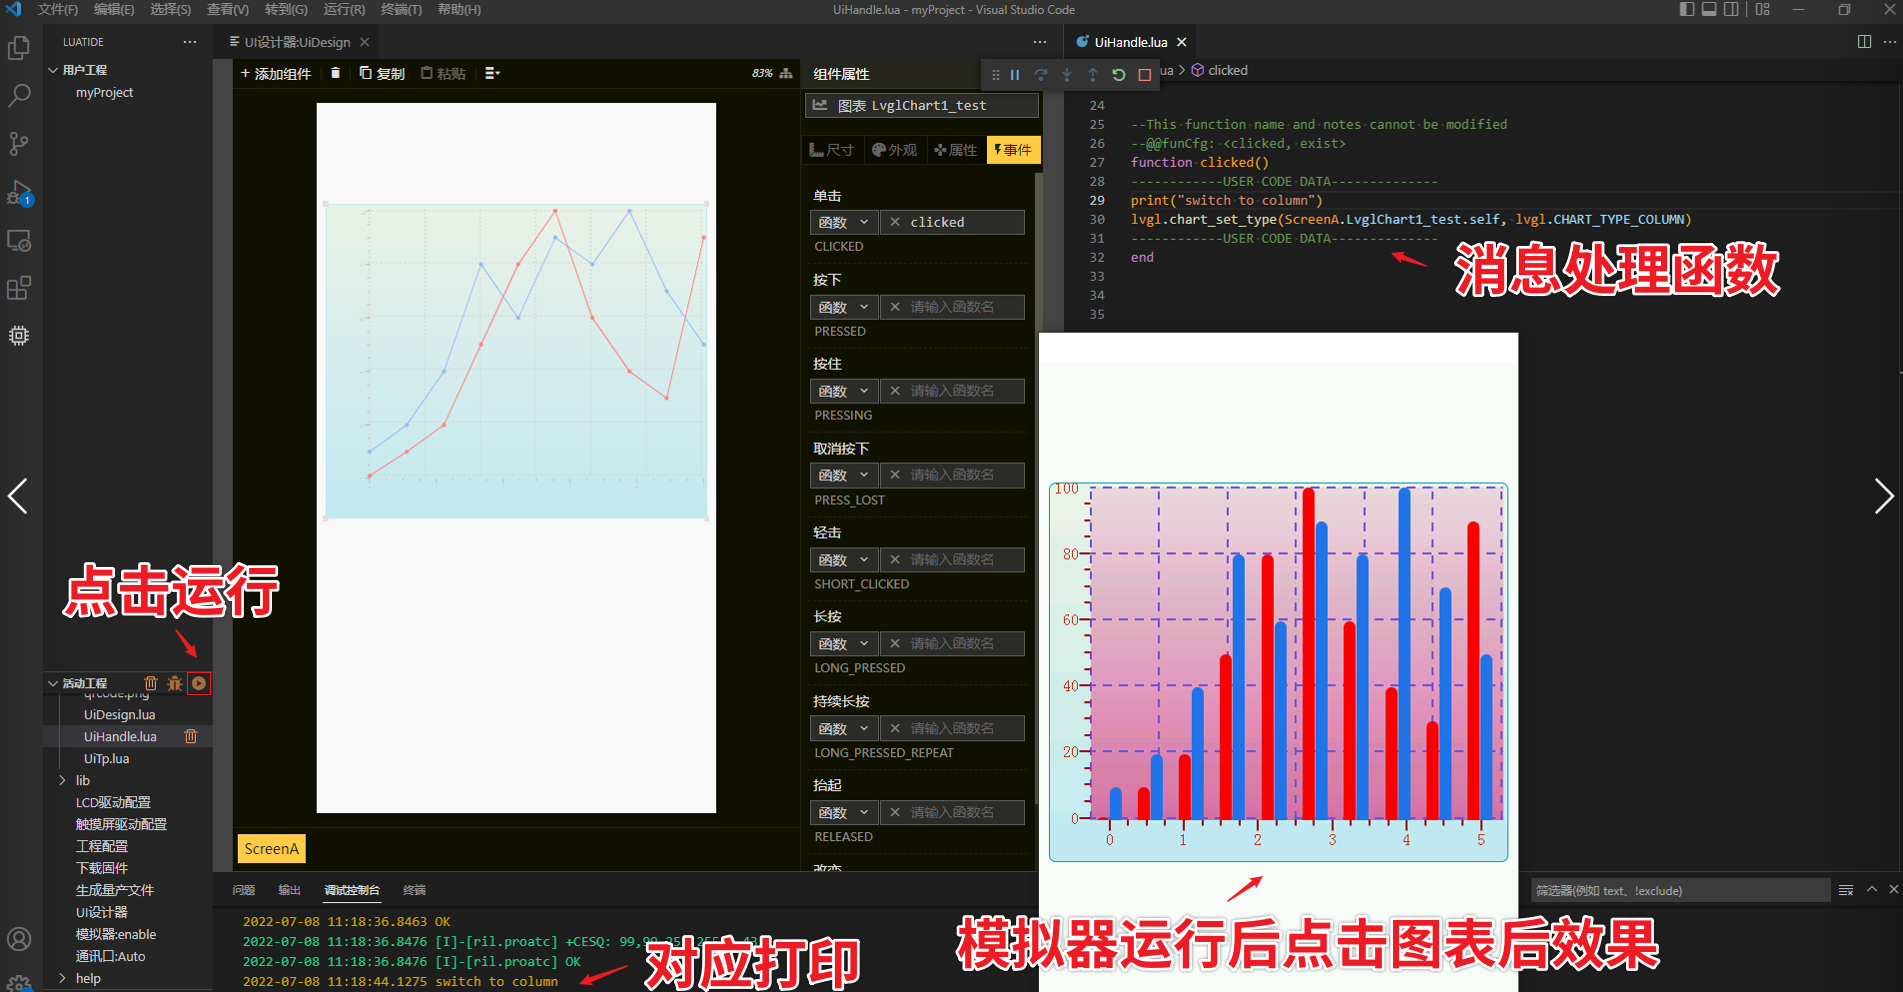Close the UI设计器:UiDesign tab
1903x992 pixels.
pyautogui.click(x=365, y=42)
